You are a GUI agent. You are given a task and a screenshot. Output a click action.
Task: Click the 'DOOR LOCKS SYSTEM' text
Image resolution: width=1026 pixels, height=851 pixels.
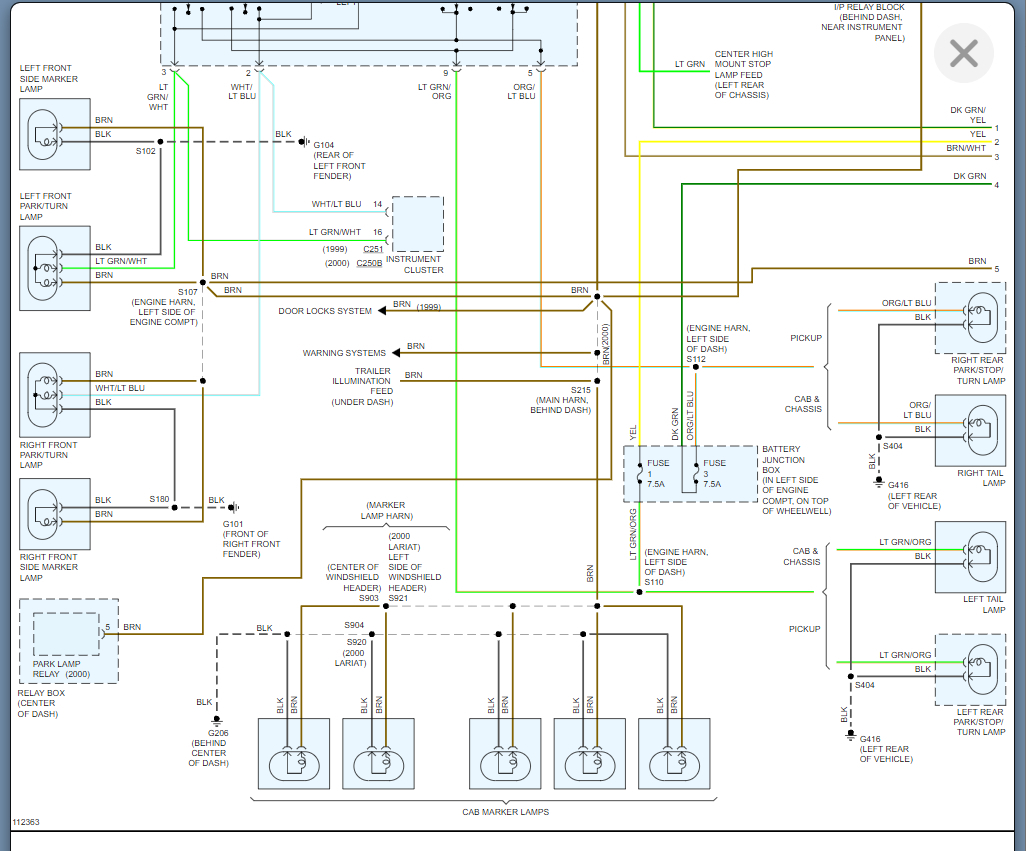click(325, 311)
